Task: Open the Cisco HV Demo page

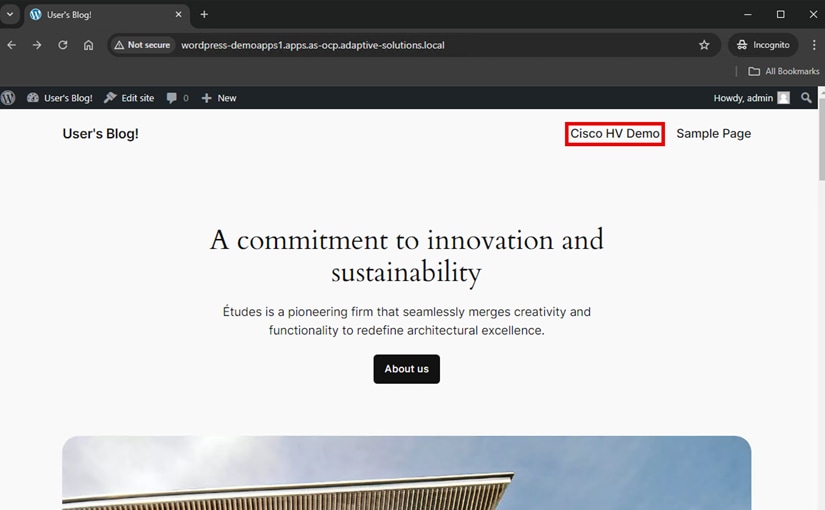Action: click(x=615, y=134)
